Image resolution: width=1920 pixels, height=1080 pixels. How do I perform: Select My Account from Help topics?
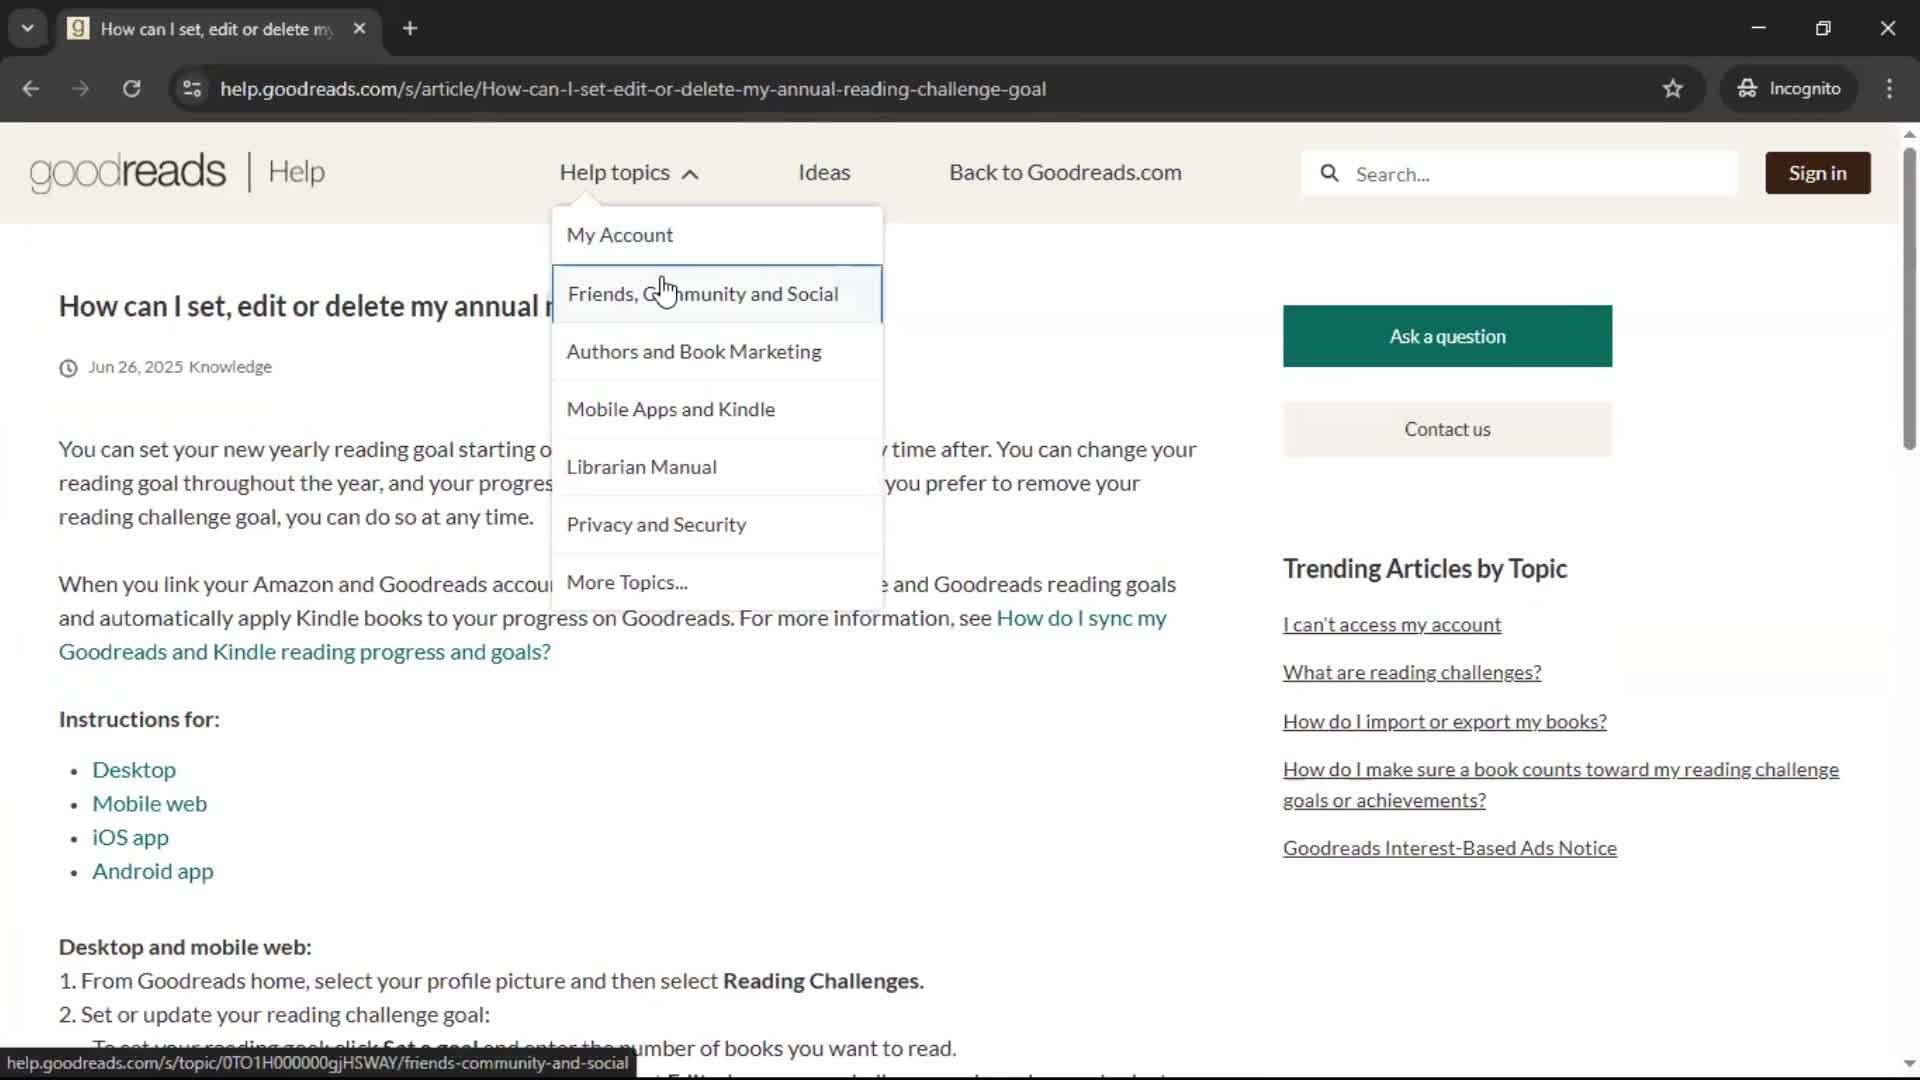[x=717, y=235]
